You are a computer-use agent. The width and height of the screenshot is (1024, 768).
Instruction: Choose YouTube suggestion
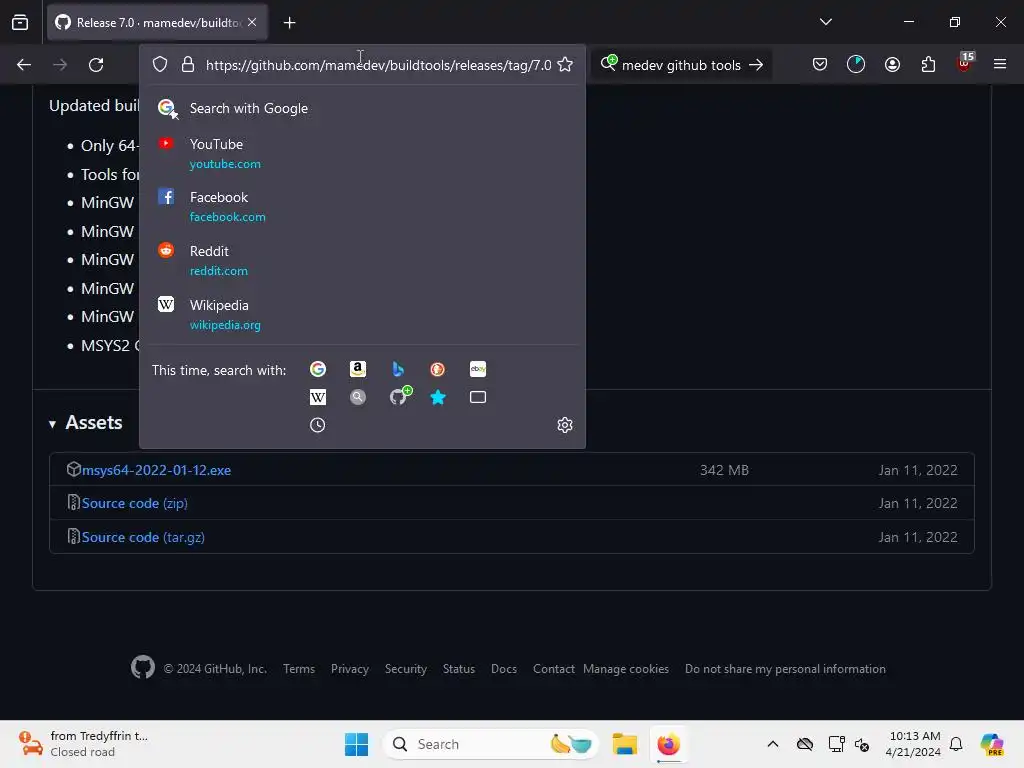click(x=362, y=153)
